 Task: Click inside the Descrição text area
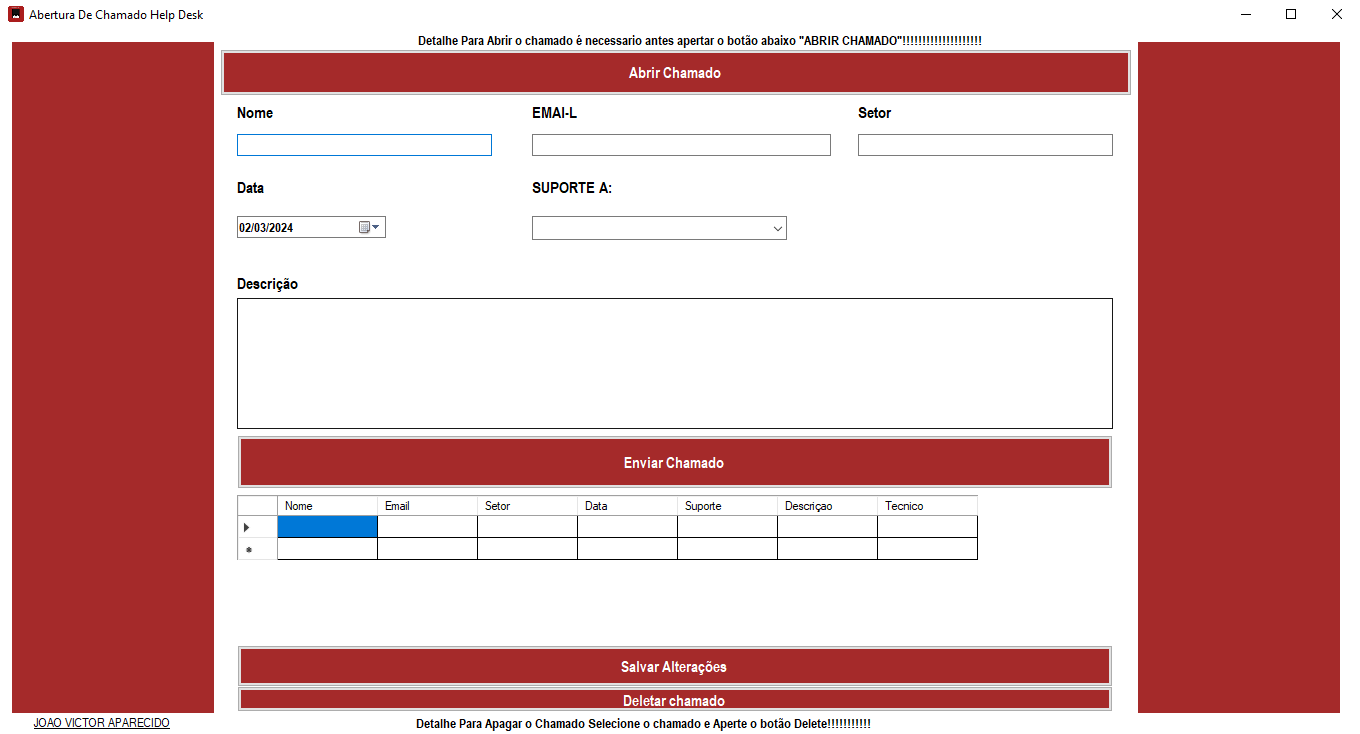(675, 363)
